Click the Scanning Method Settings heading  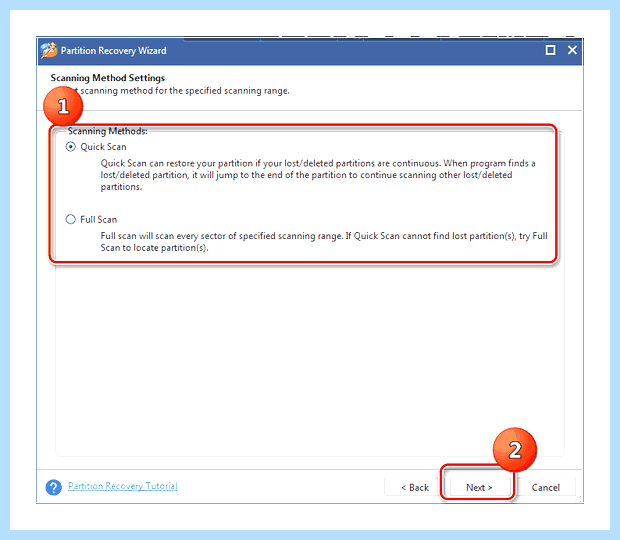108,78
